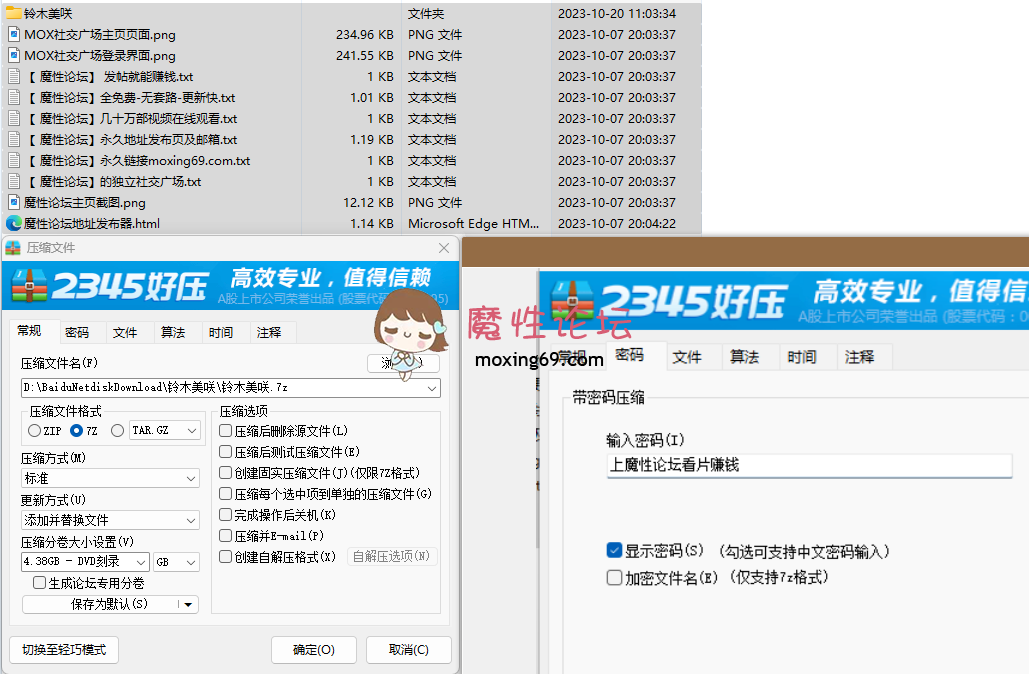Click the 输入密码 text field
1029x674 pixels.
[808, 465]
